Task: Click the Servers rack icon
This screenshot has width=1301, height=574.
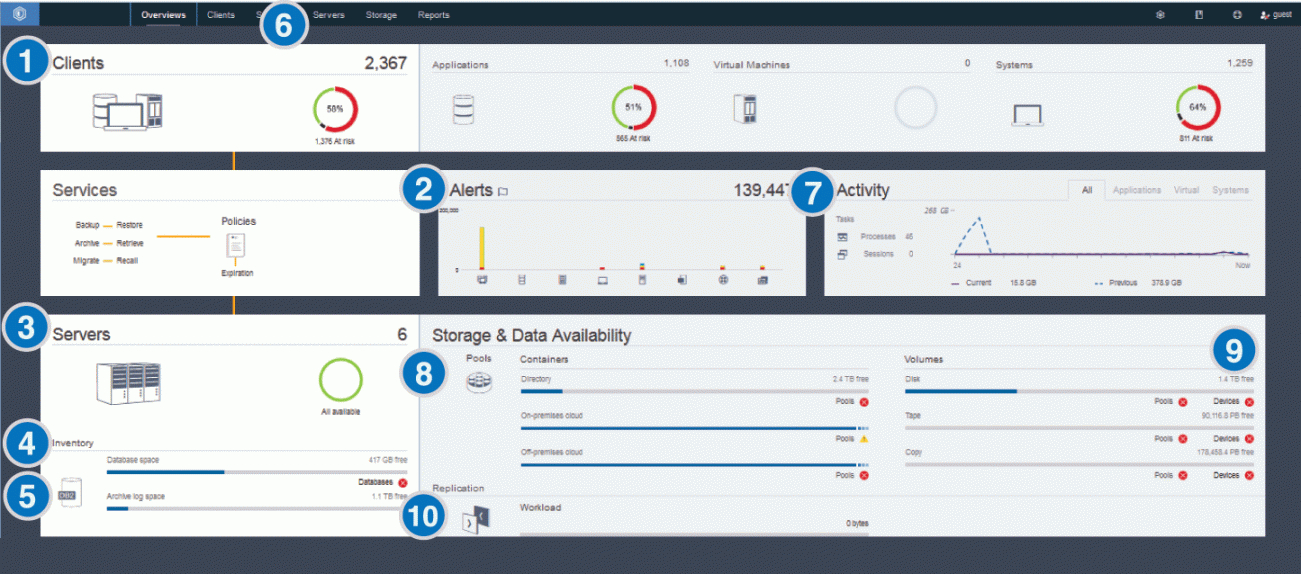Action: click(127, 384)
